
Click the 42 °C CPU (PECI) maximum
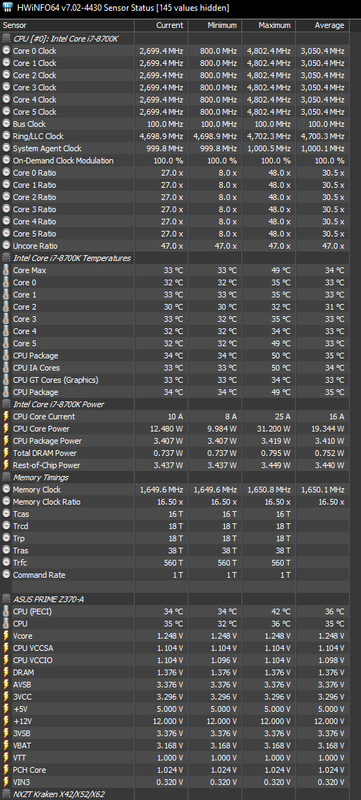280,611
